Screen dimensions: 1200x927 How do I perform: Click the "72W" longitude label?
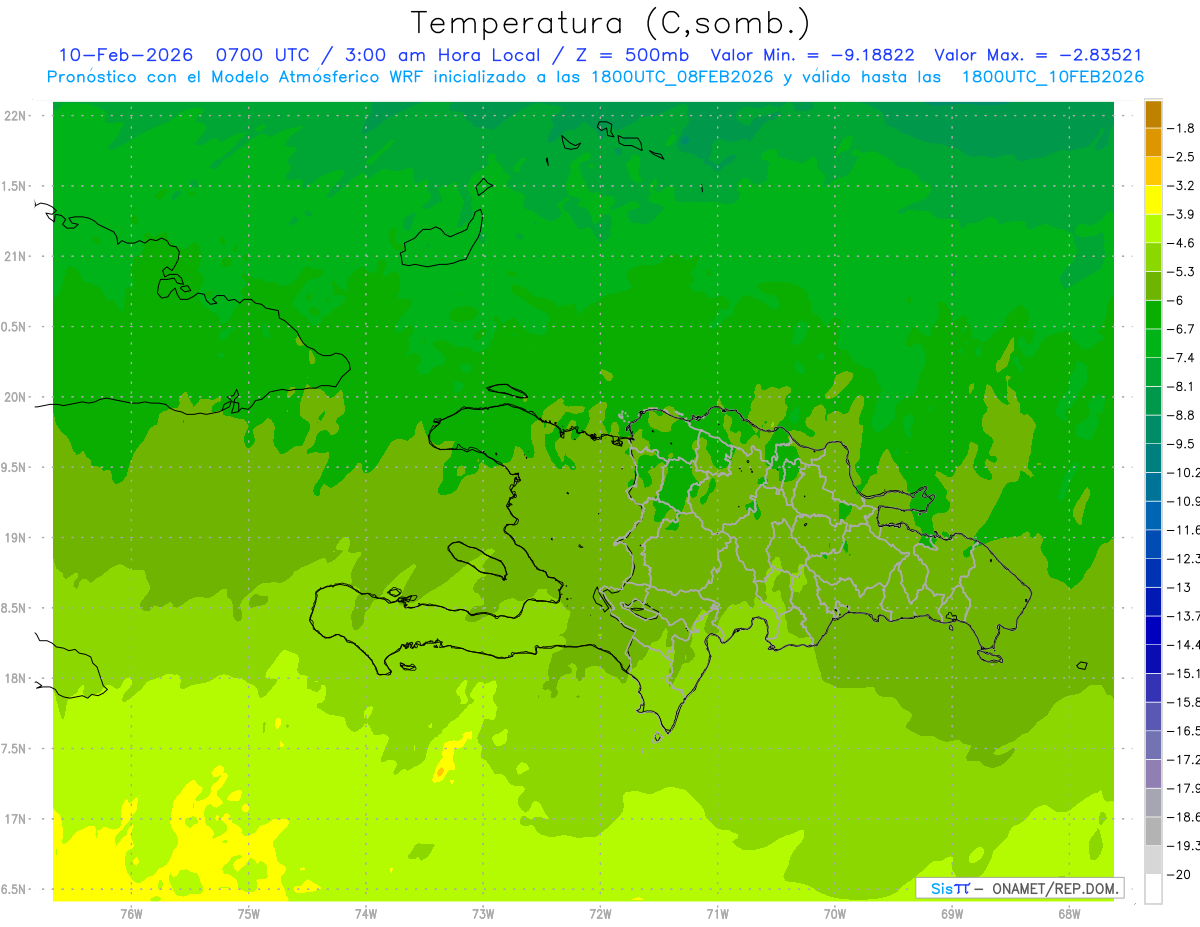pyautogui.click(x=601, y=913)
